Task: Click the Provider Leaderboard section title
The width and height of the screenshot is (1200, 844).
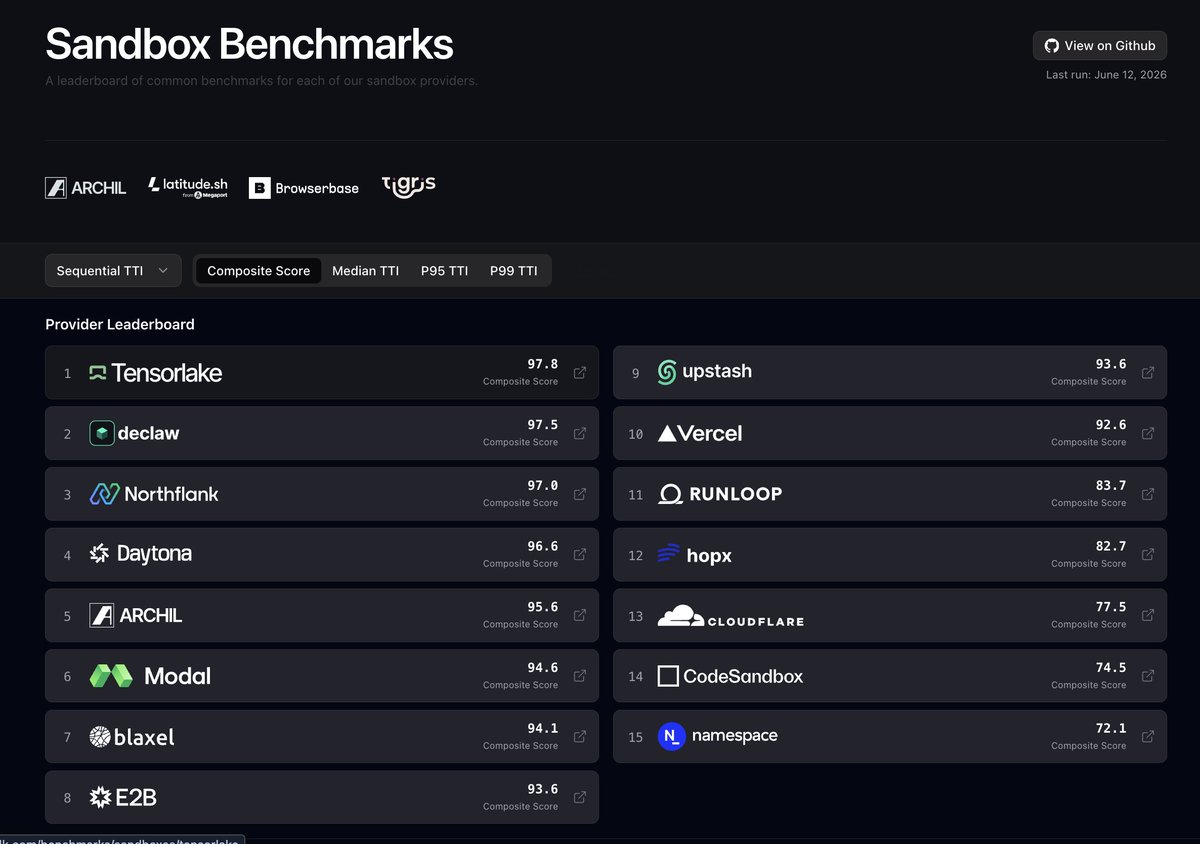Action: point(120,325)
